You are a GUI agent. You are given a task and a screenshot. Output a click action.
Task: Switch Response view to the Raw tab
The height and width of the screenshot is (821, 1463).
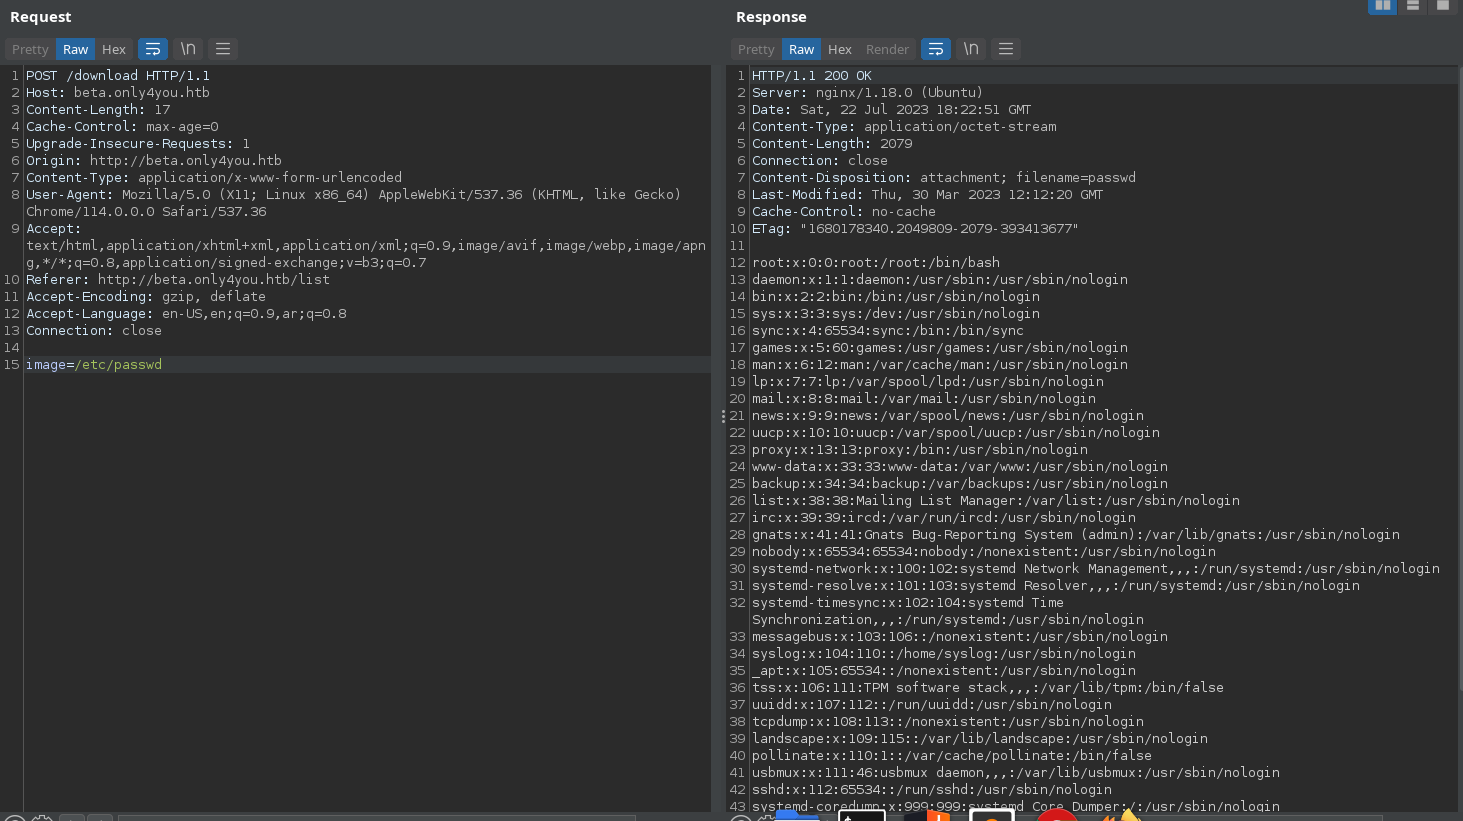802,49
